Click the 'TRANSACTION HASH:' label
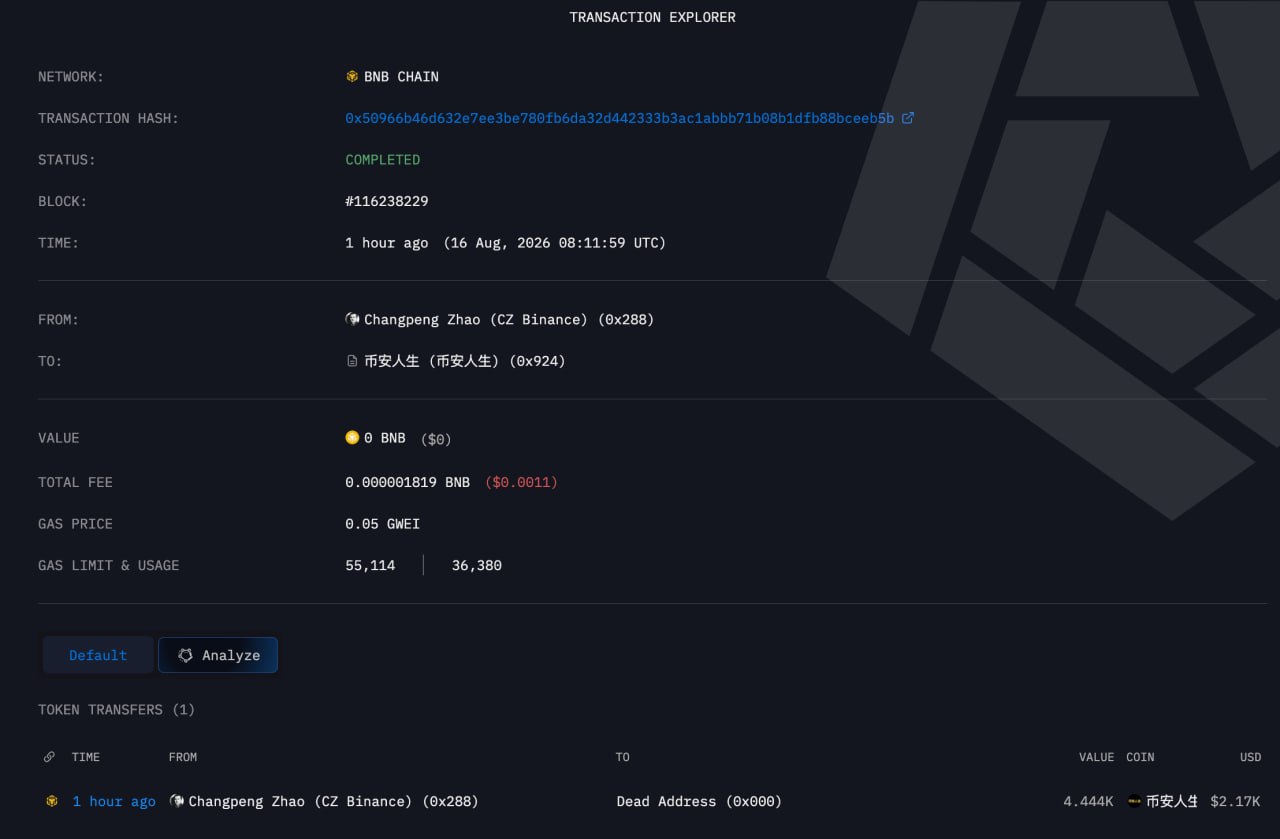This screenshot has height=839, width=1280. (x=108, y=118)
